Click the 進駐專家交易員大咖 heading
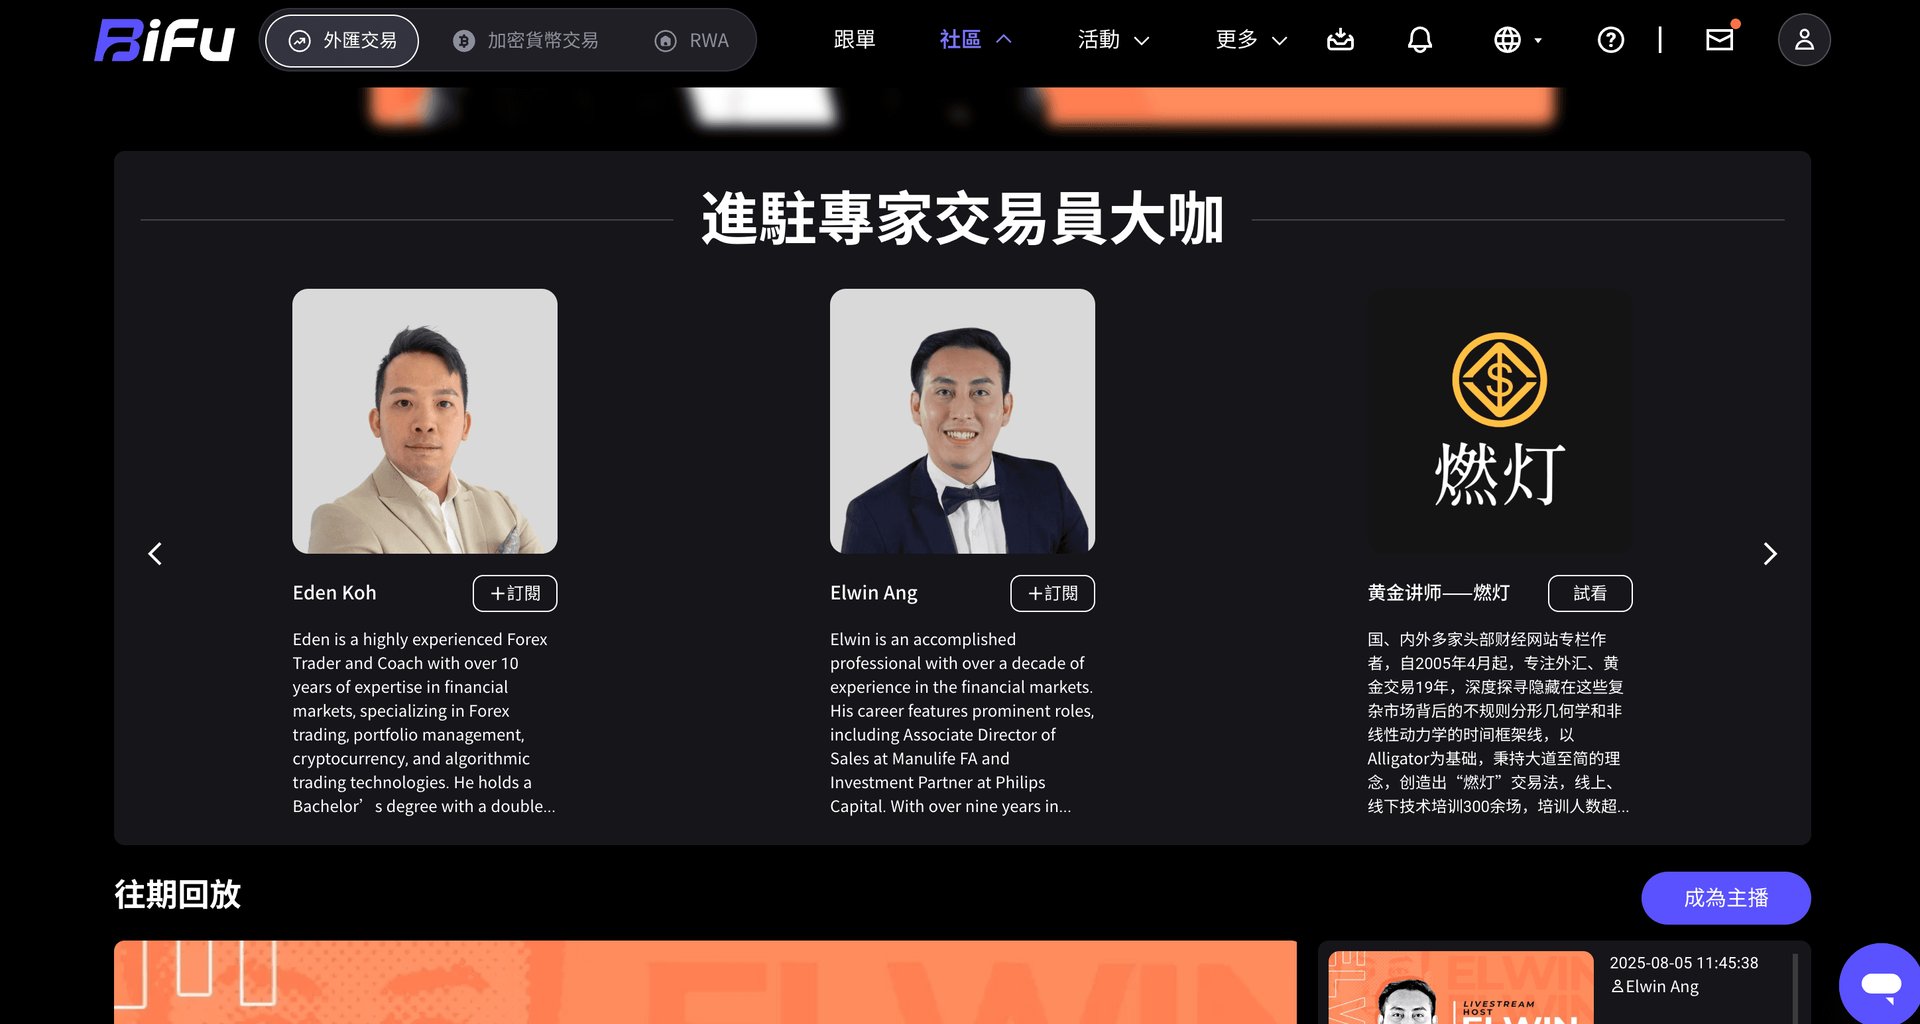 coord(962,219)
